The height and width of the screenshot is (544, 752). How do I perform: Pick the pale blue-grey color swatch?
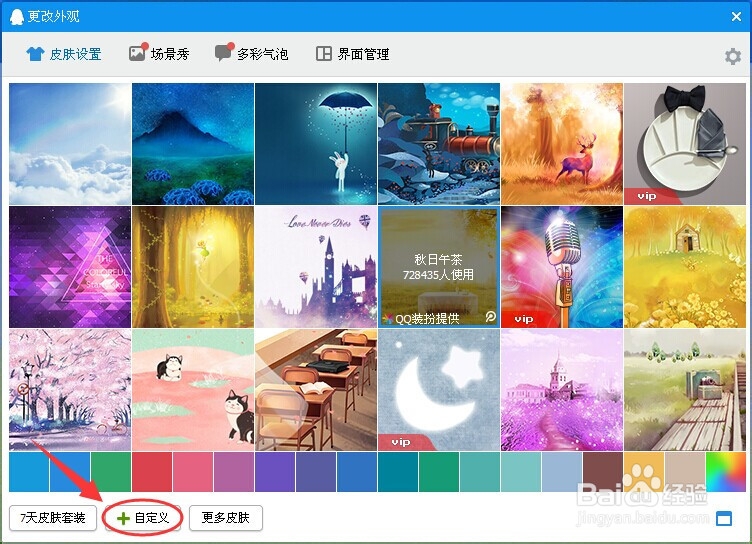click(x=562, y=472)
